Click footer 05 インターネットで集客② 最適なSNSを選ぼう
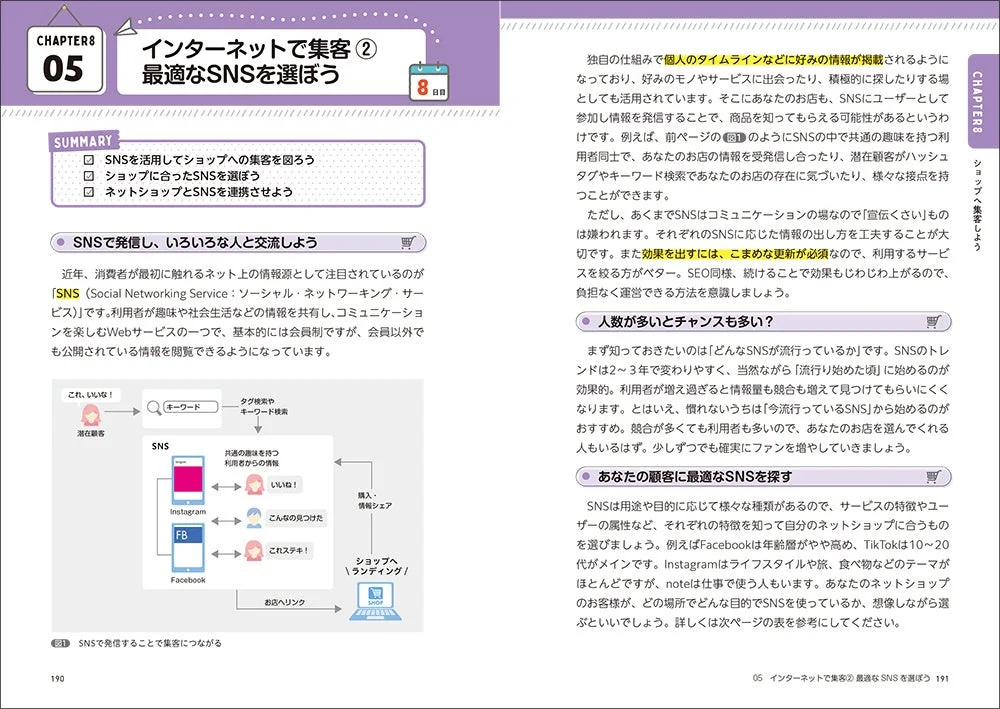1000x709 pixels. pyautogui.click(x=841, y=678)
